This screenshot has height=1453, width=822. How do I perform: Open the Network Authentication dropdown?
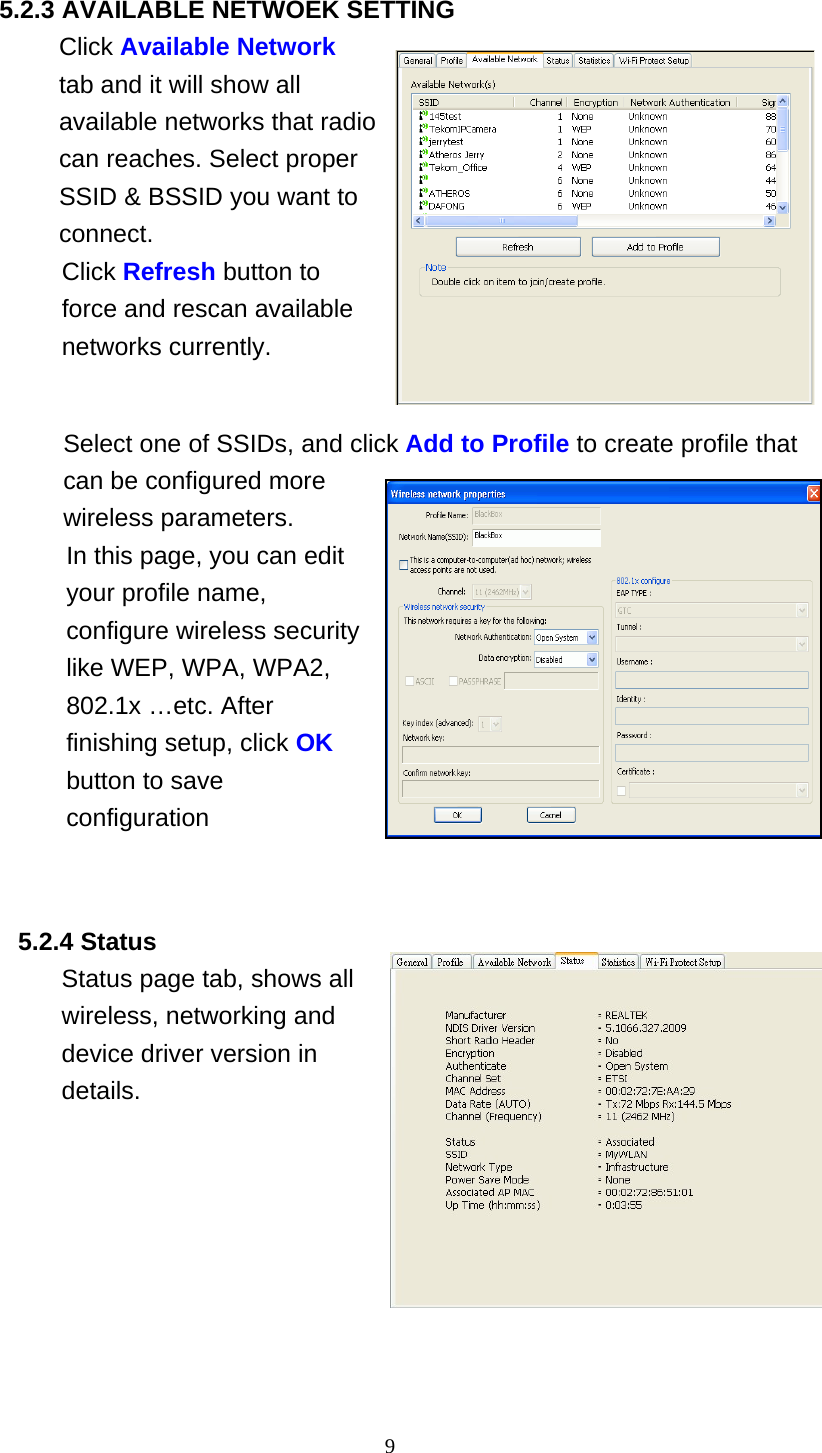(x=591, y=638)
